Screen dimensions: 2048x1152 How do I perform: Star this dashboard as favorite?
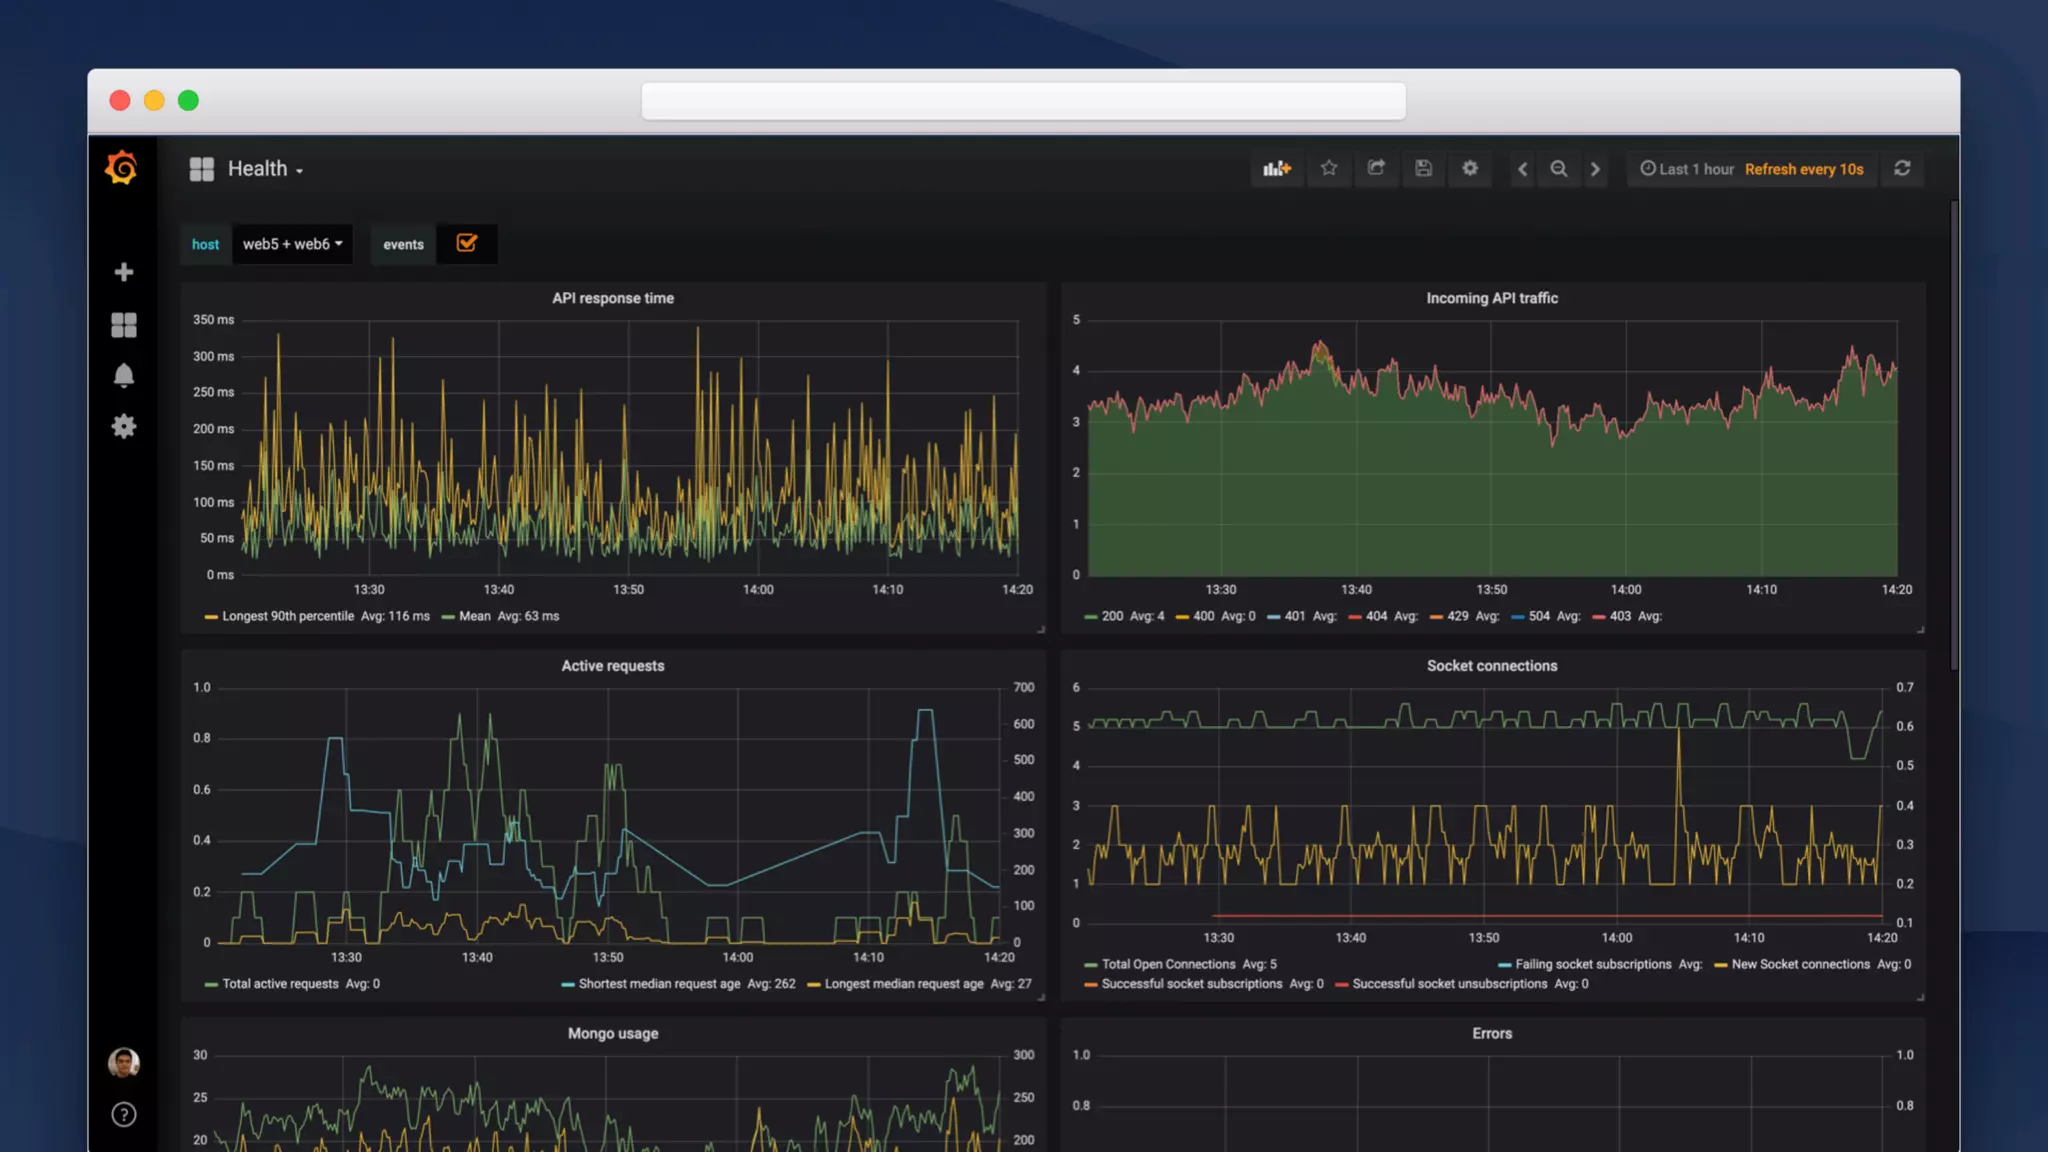tap(1329, 169)
